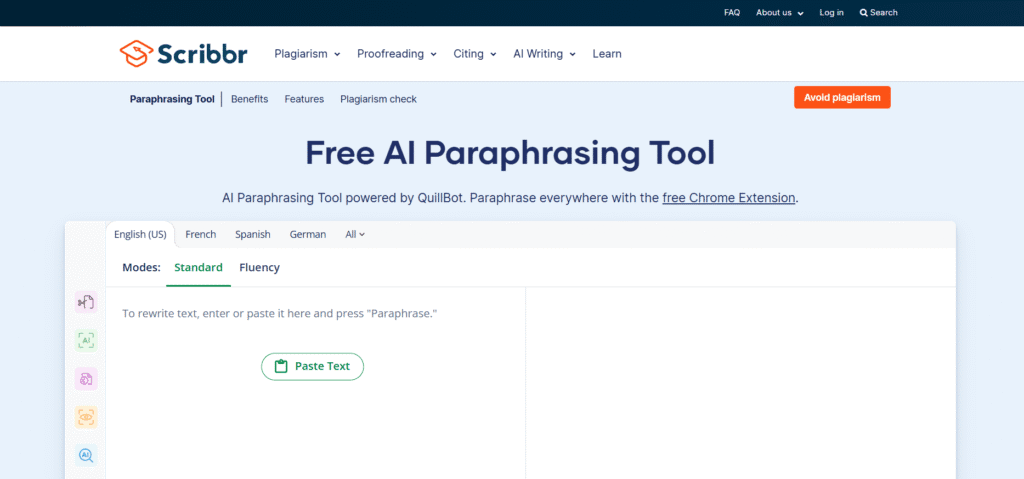
Task: Open the green AI scan sidebar tool
Action: point(86,340)
